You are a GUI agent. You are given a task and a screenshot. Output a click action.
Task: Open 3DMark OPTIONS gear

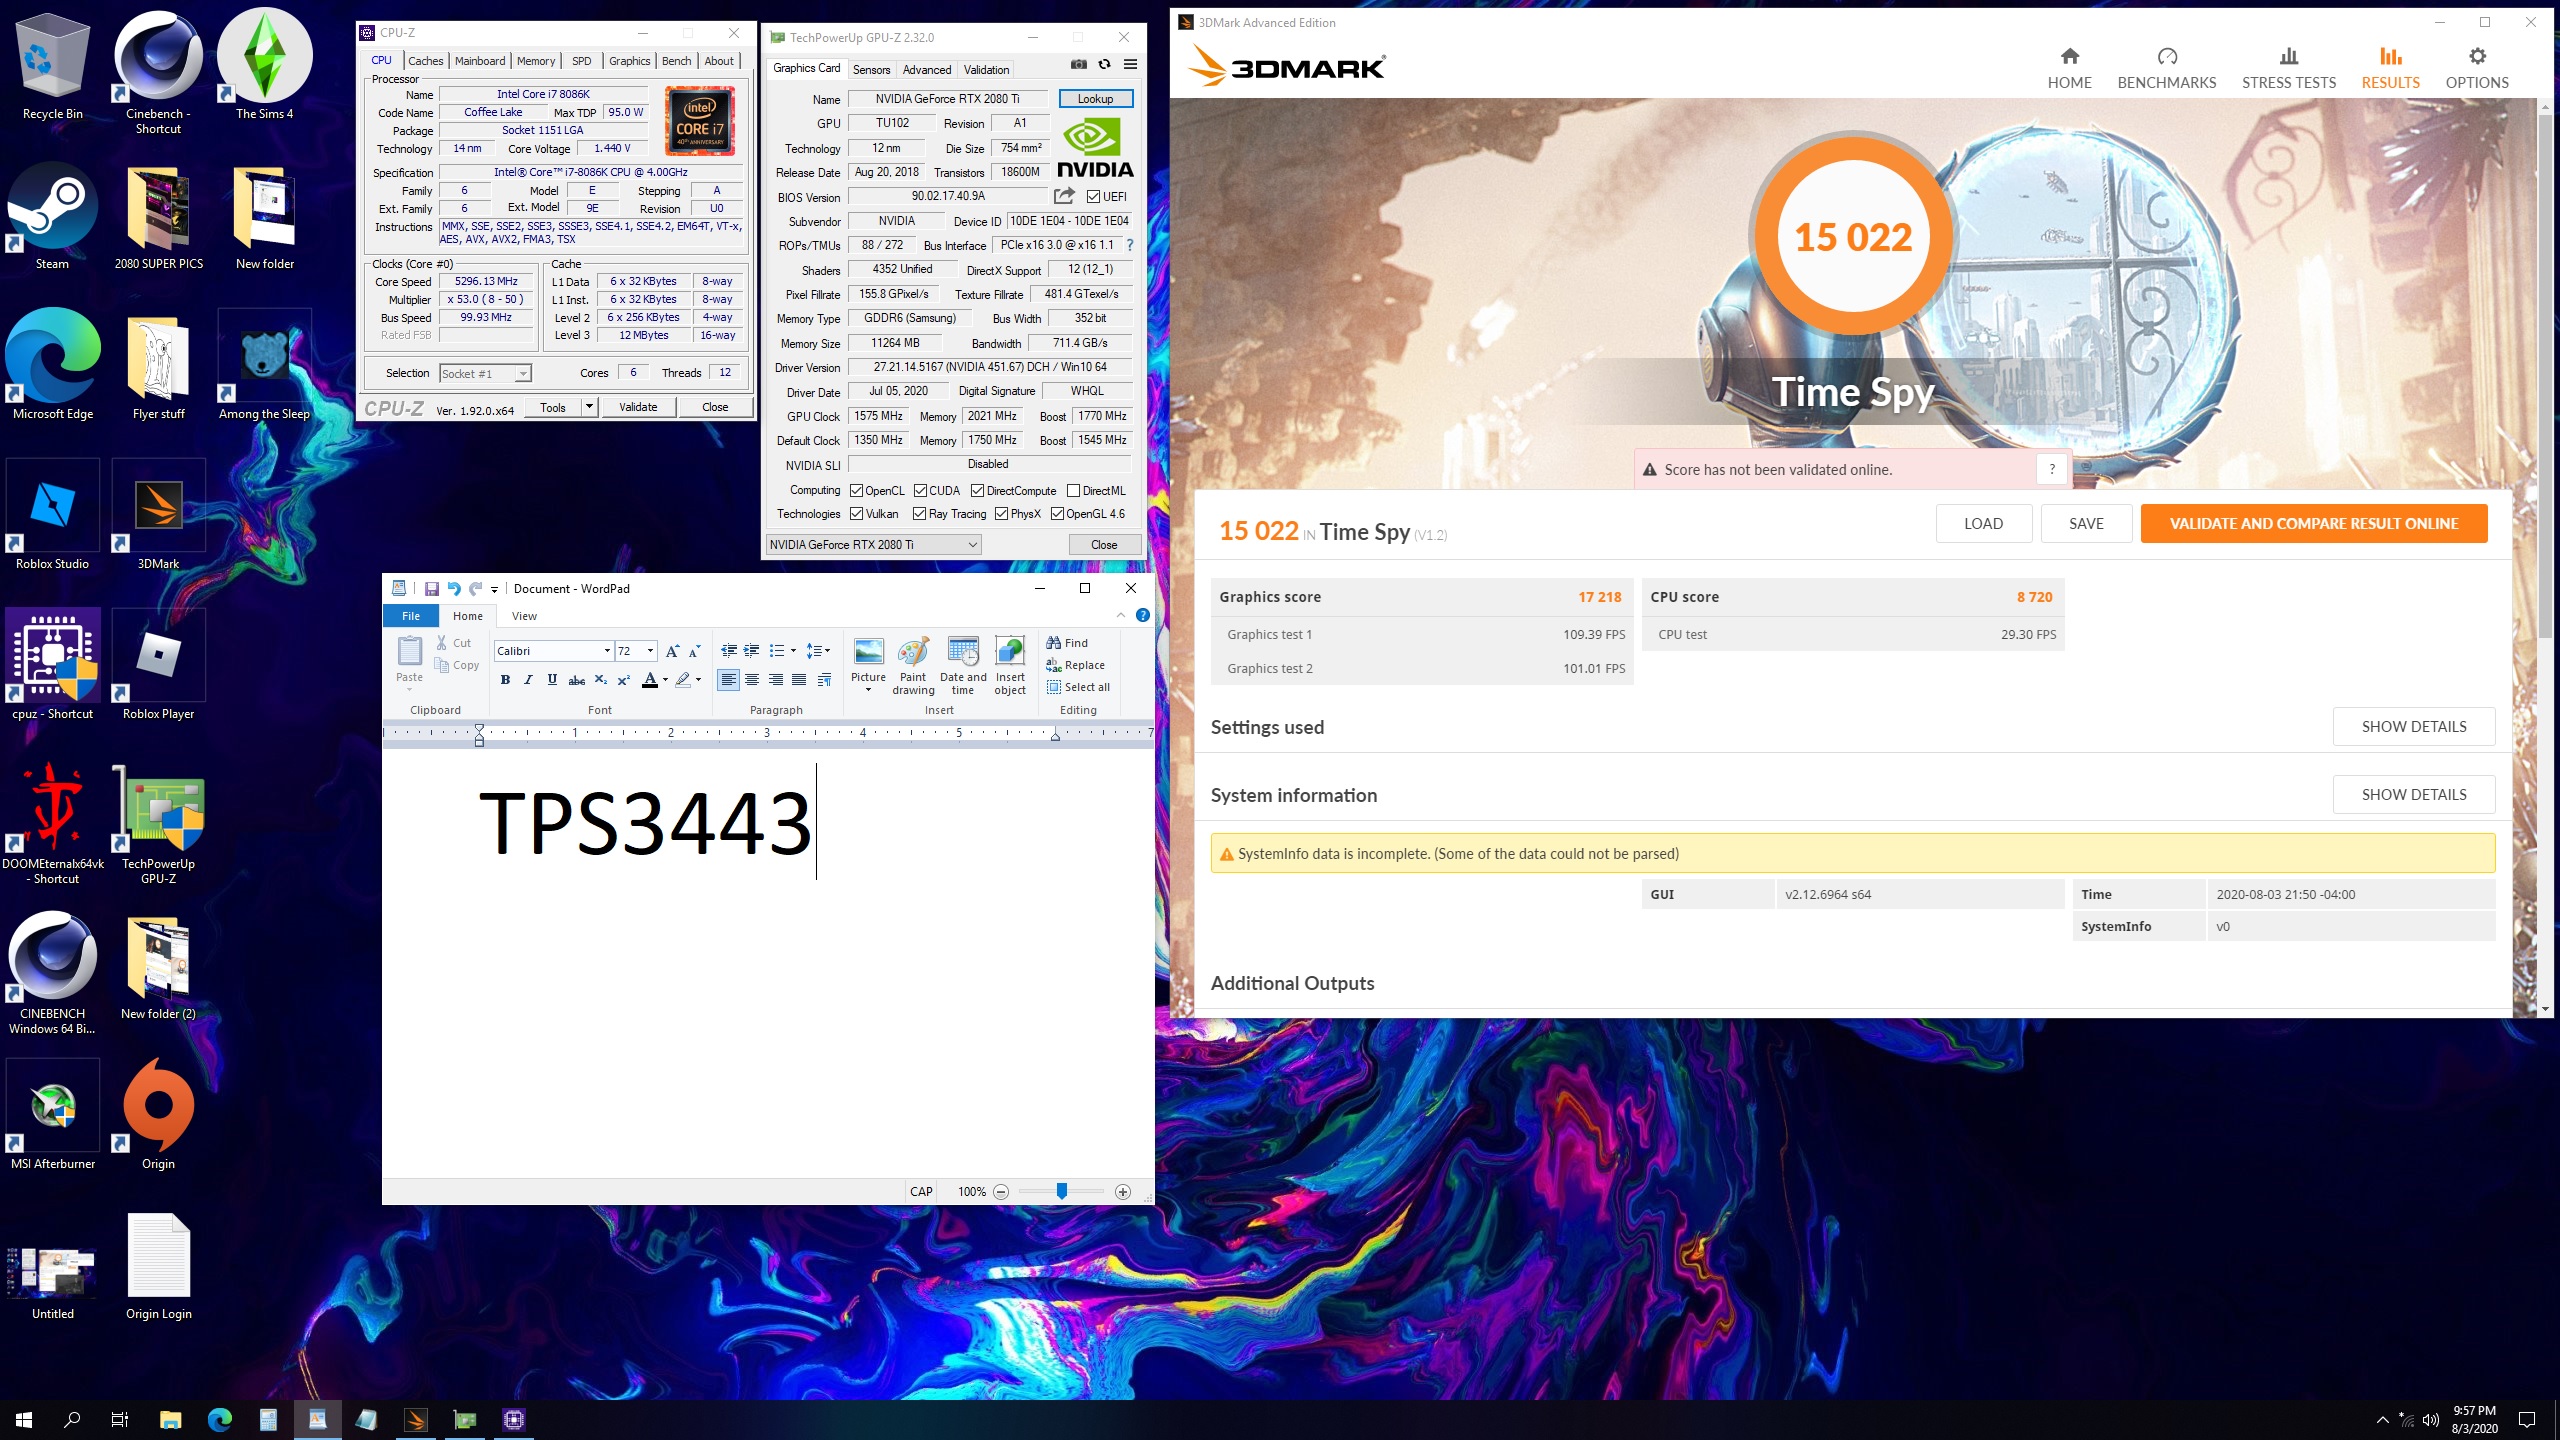tap(2477, 69)
